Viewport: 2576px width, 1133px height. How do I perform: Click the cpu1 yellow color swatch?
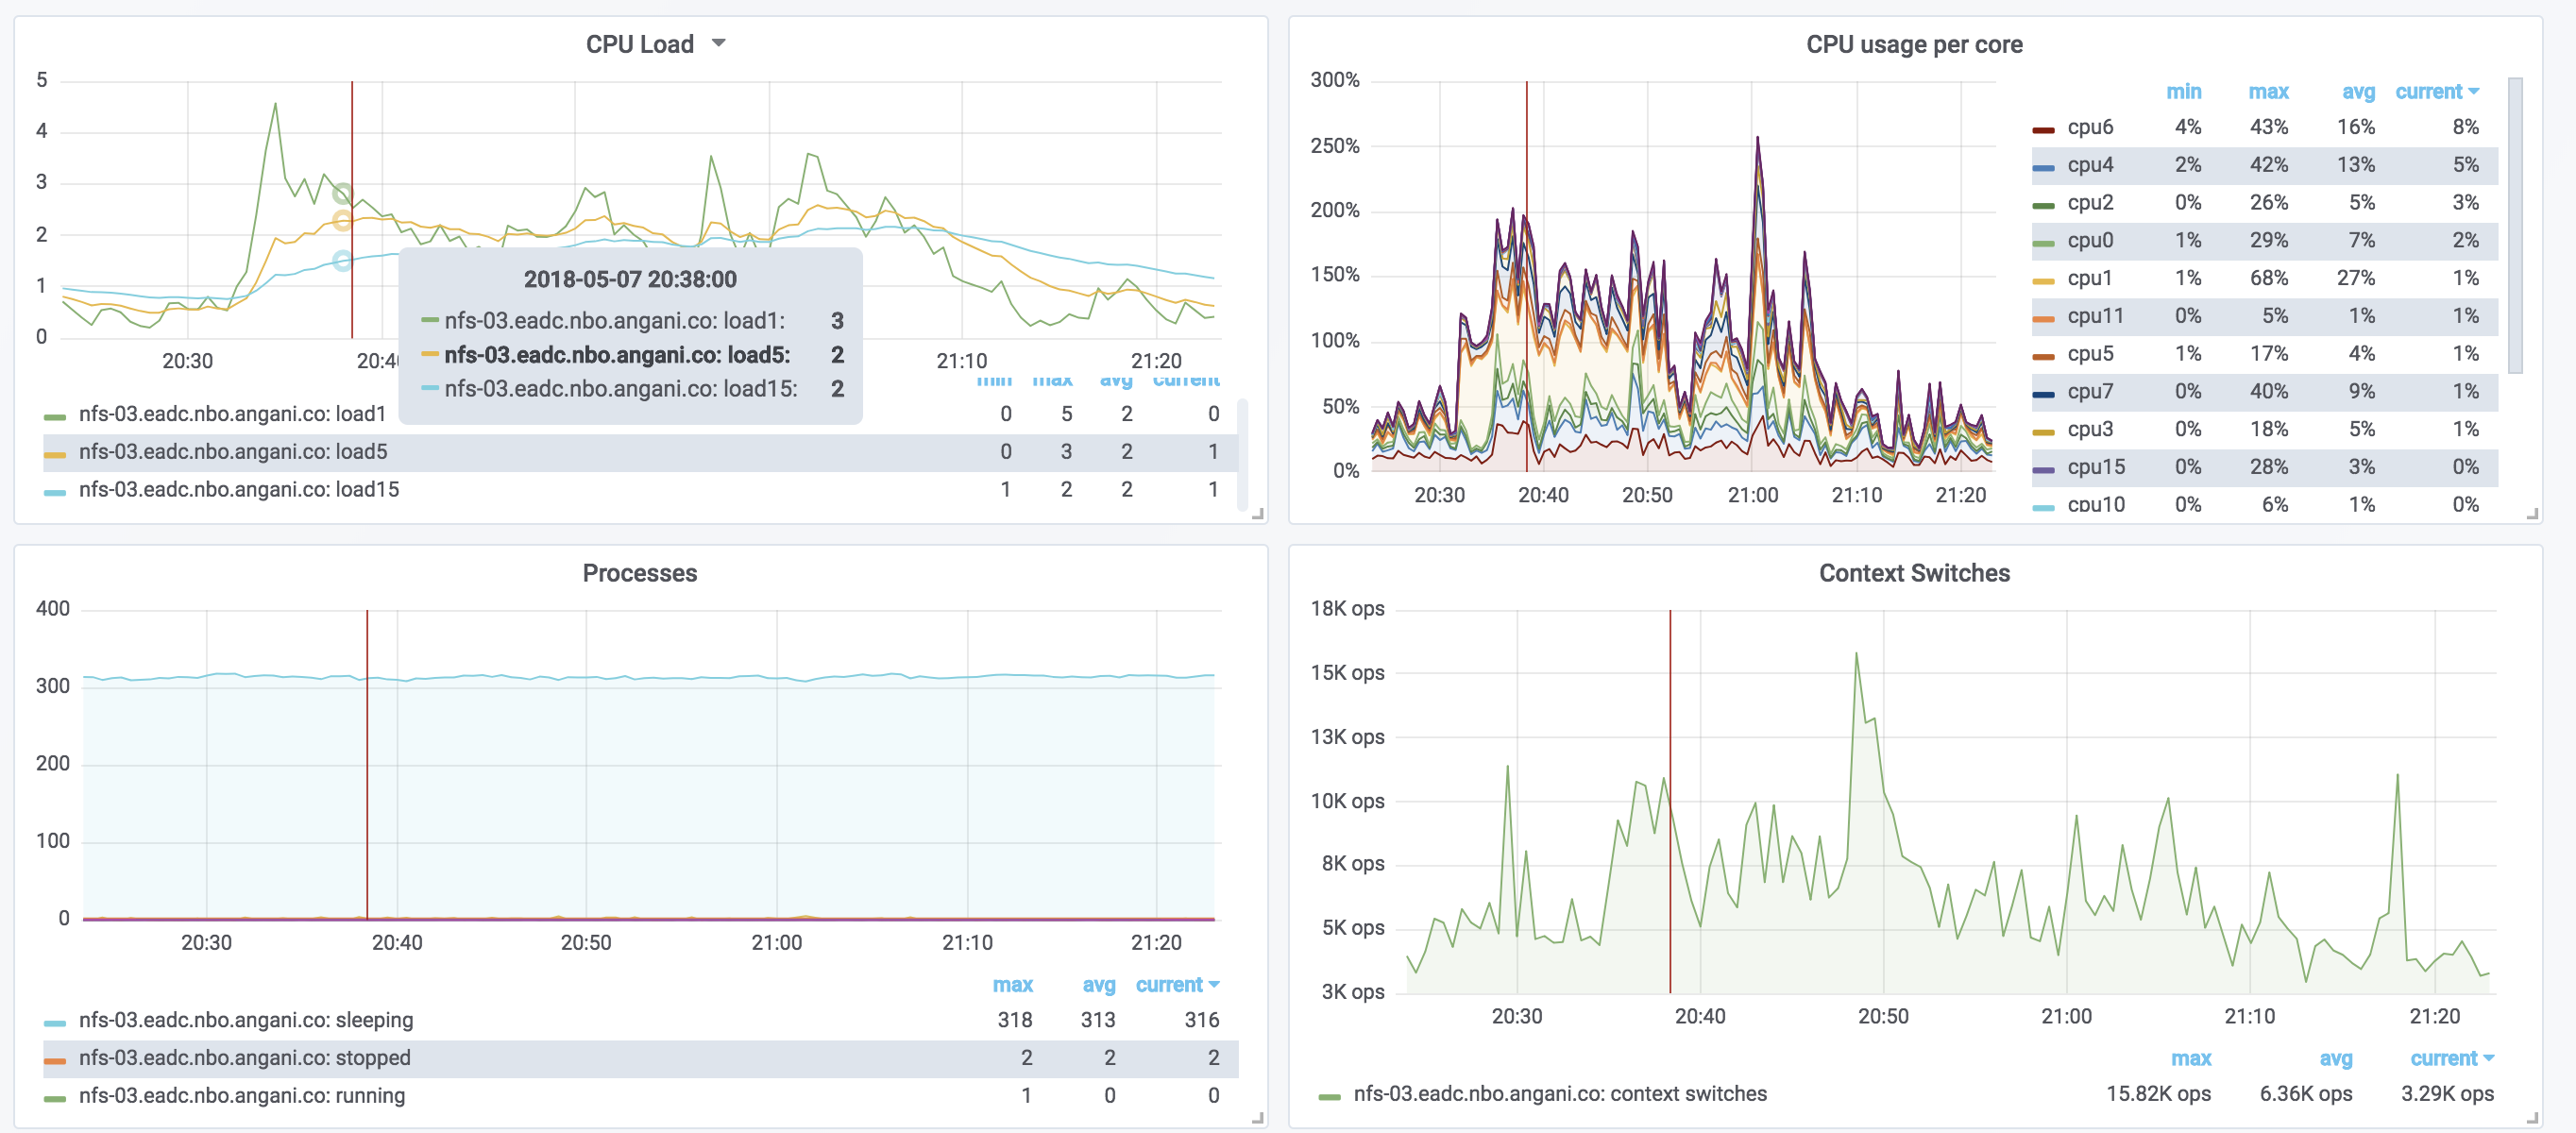tap(2043, 280)
